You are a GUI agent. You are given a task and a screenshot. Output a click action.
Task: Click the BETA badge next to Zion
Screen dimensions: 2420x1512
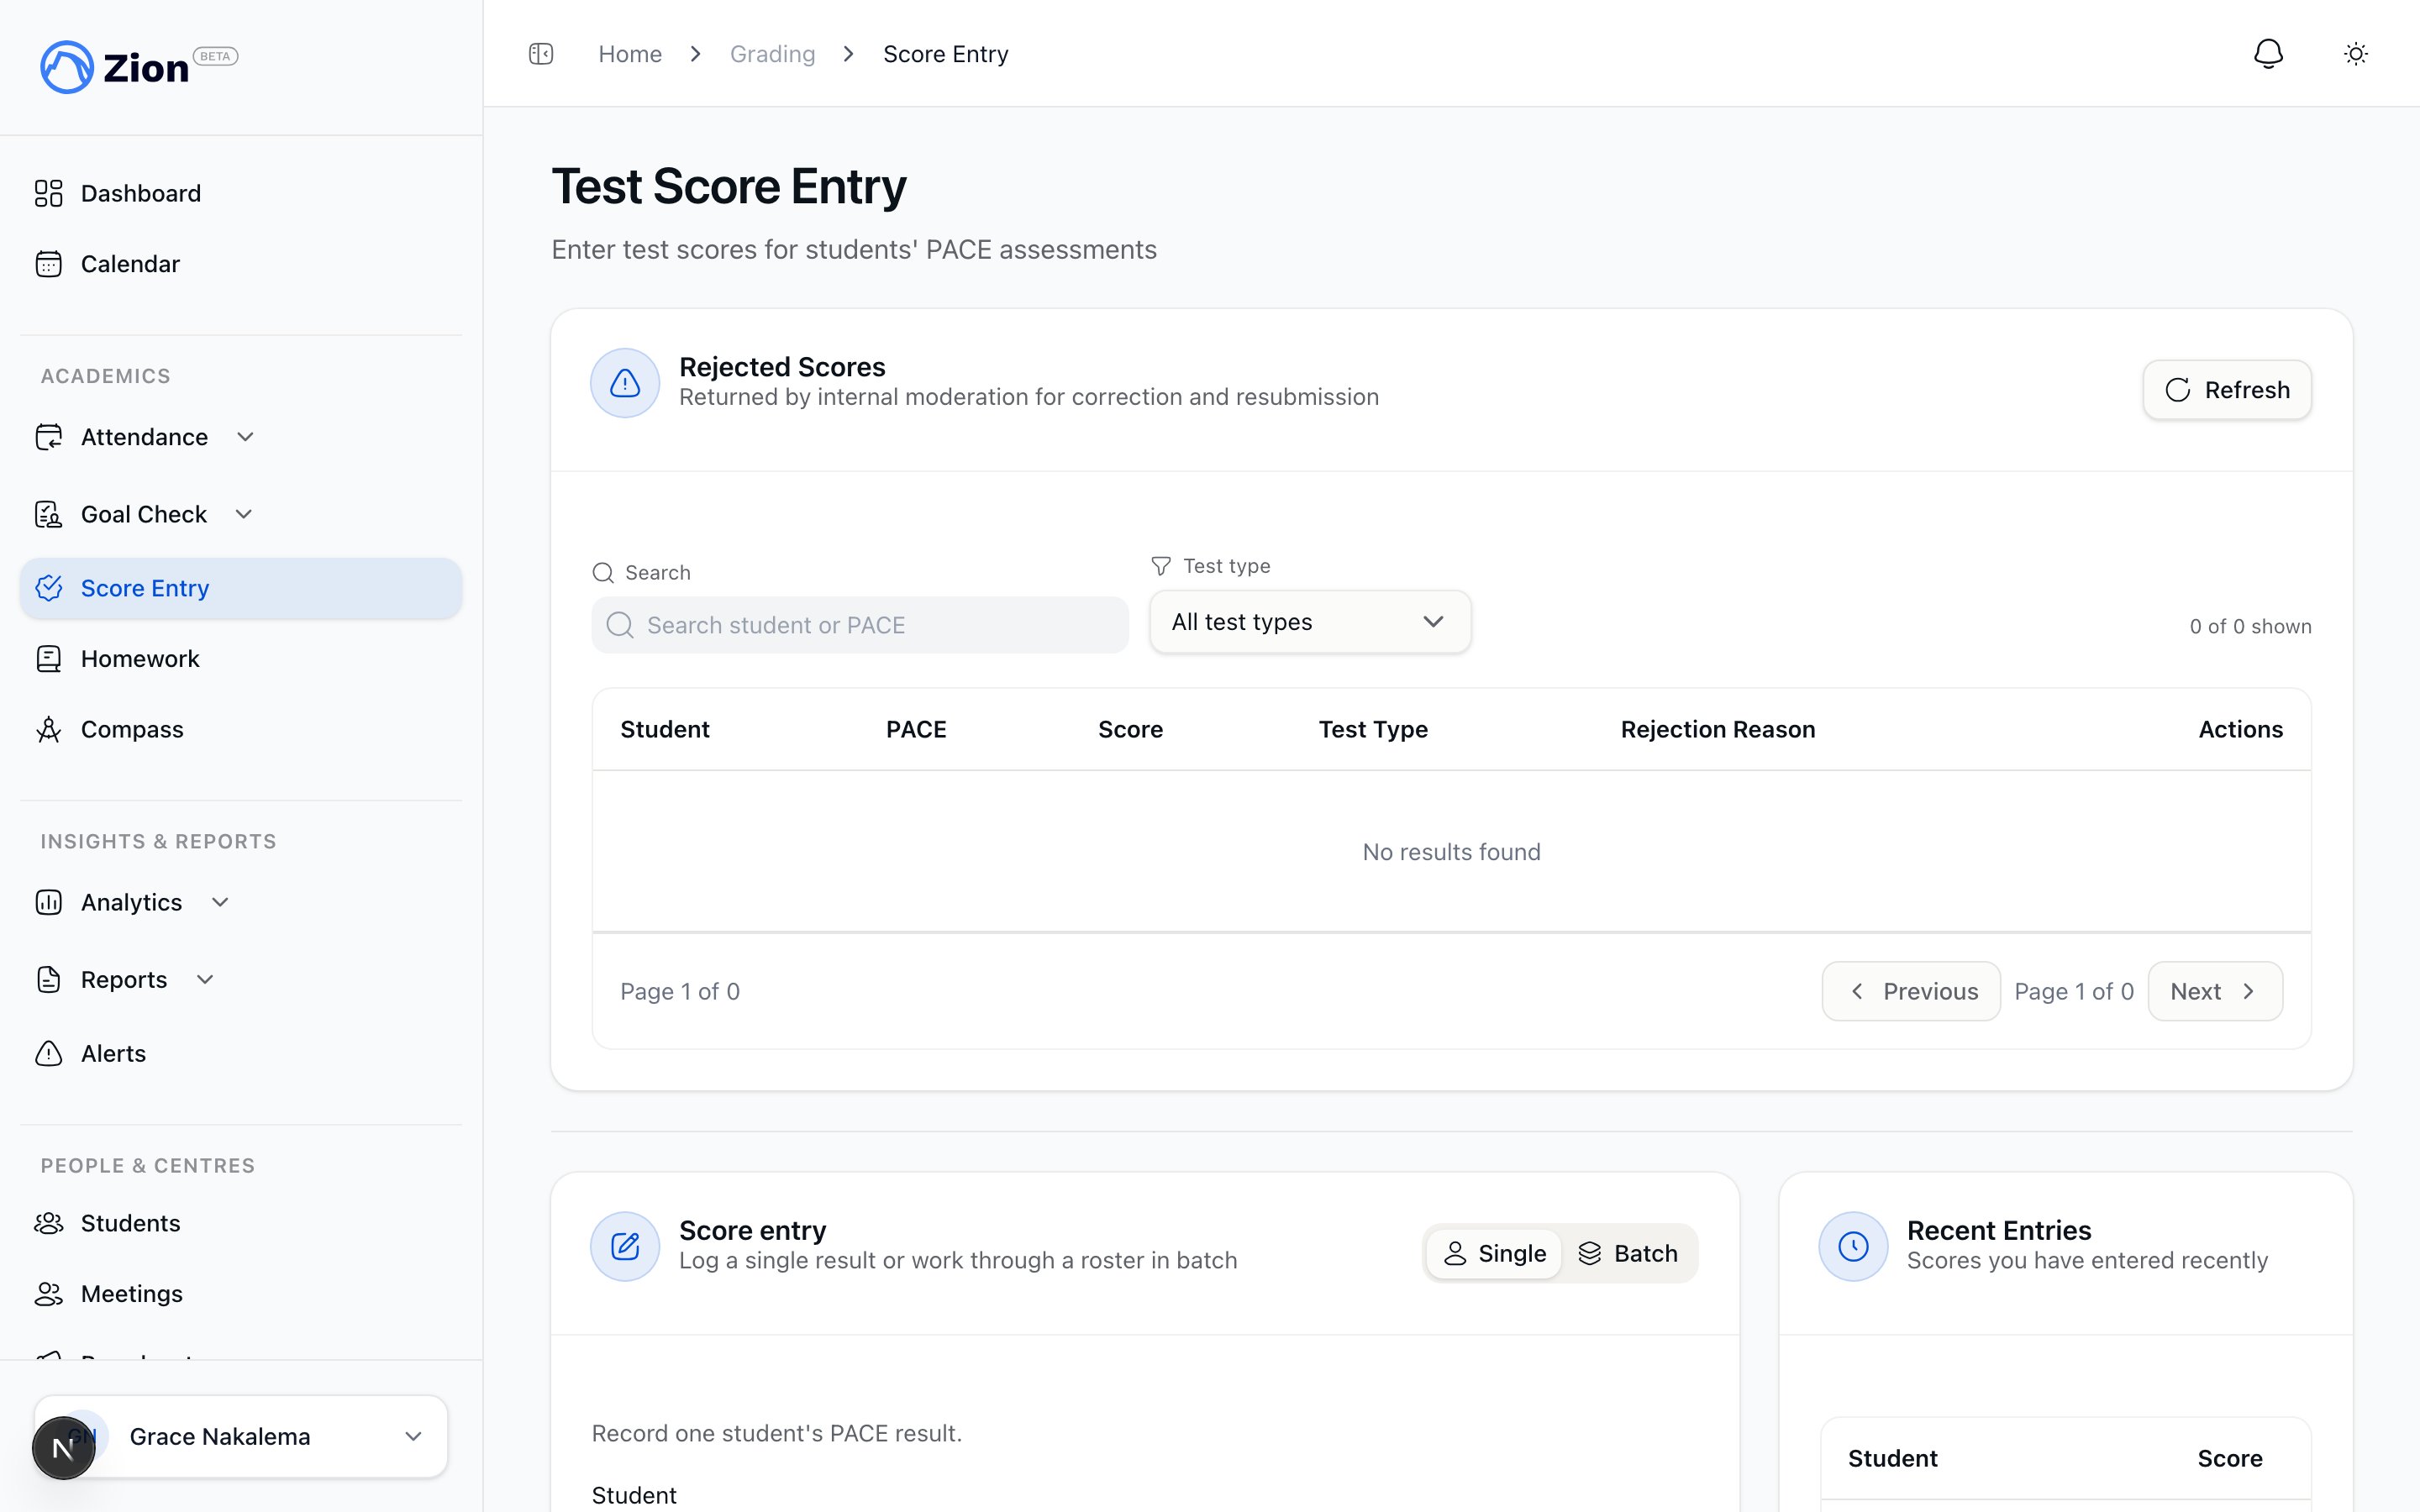215,56
